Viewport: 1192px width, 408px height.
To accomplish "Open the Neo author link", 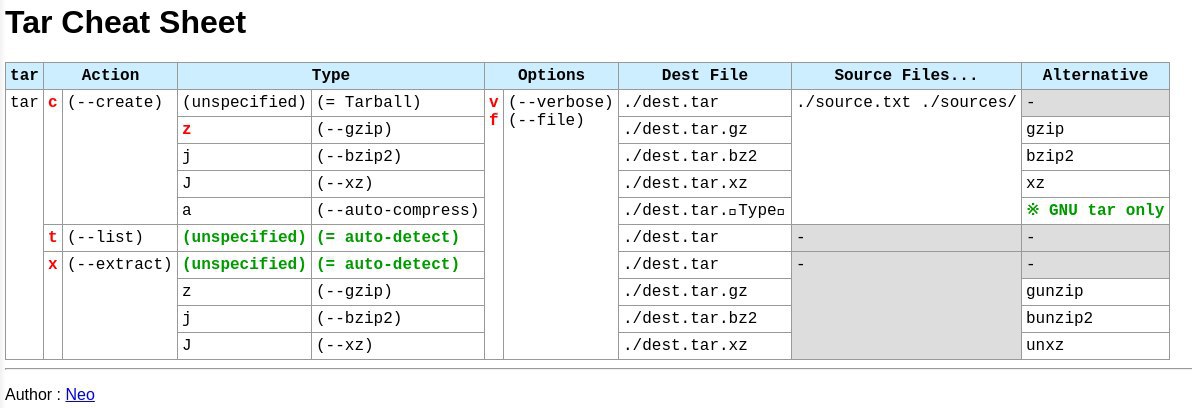I will pyautogui.click(x=80, y=394).
